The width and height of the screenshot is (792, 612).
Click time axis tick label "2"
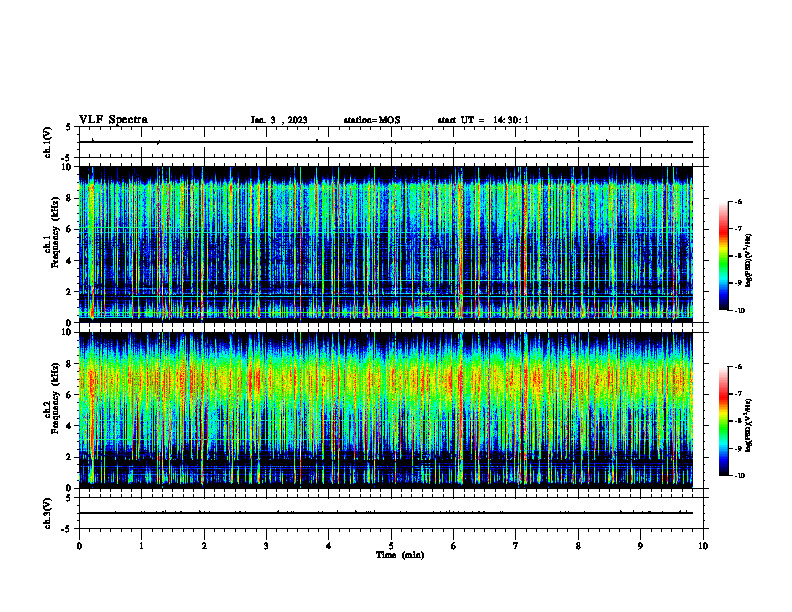coord(204,546)
